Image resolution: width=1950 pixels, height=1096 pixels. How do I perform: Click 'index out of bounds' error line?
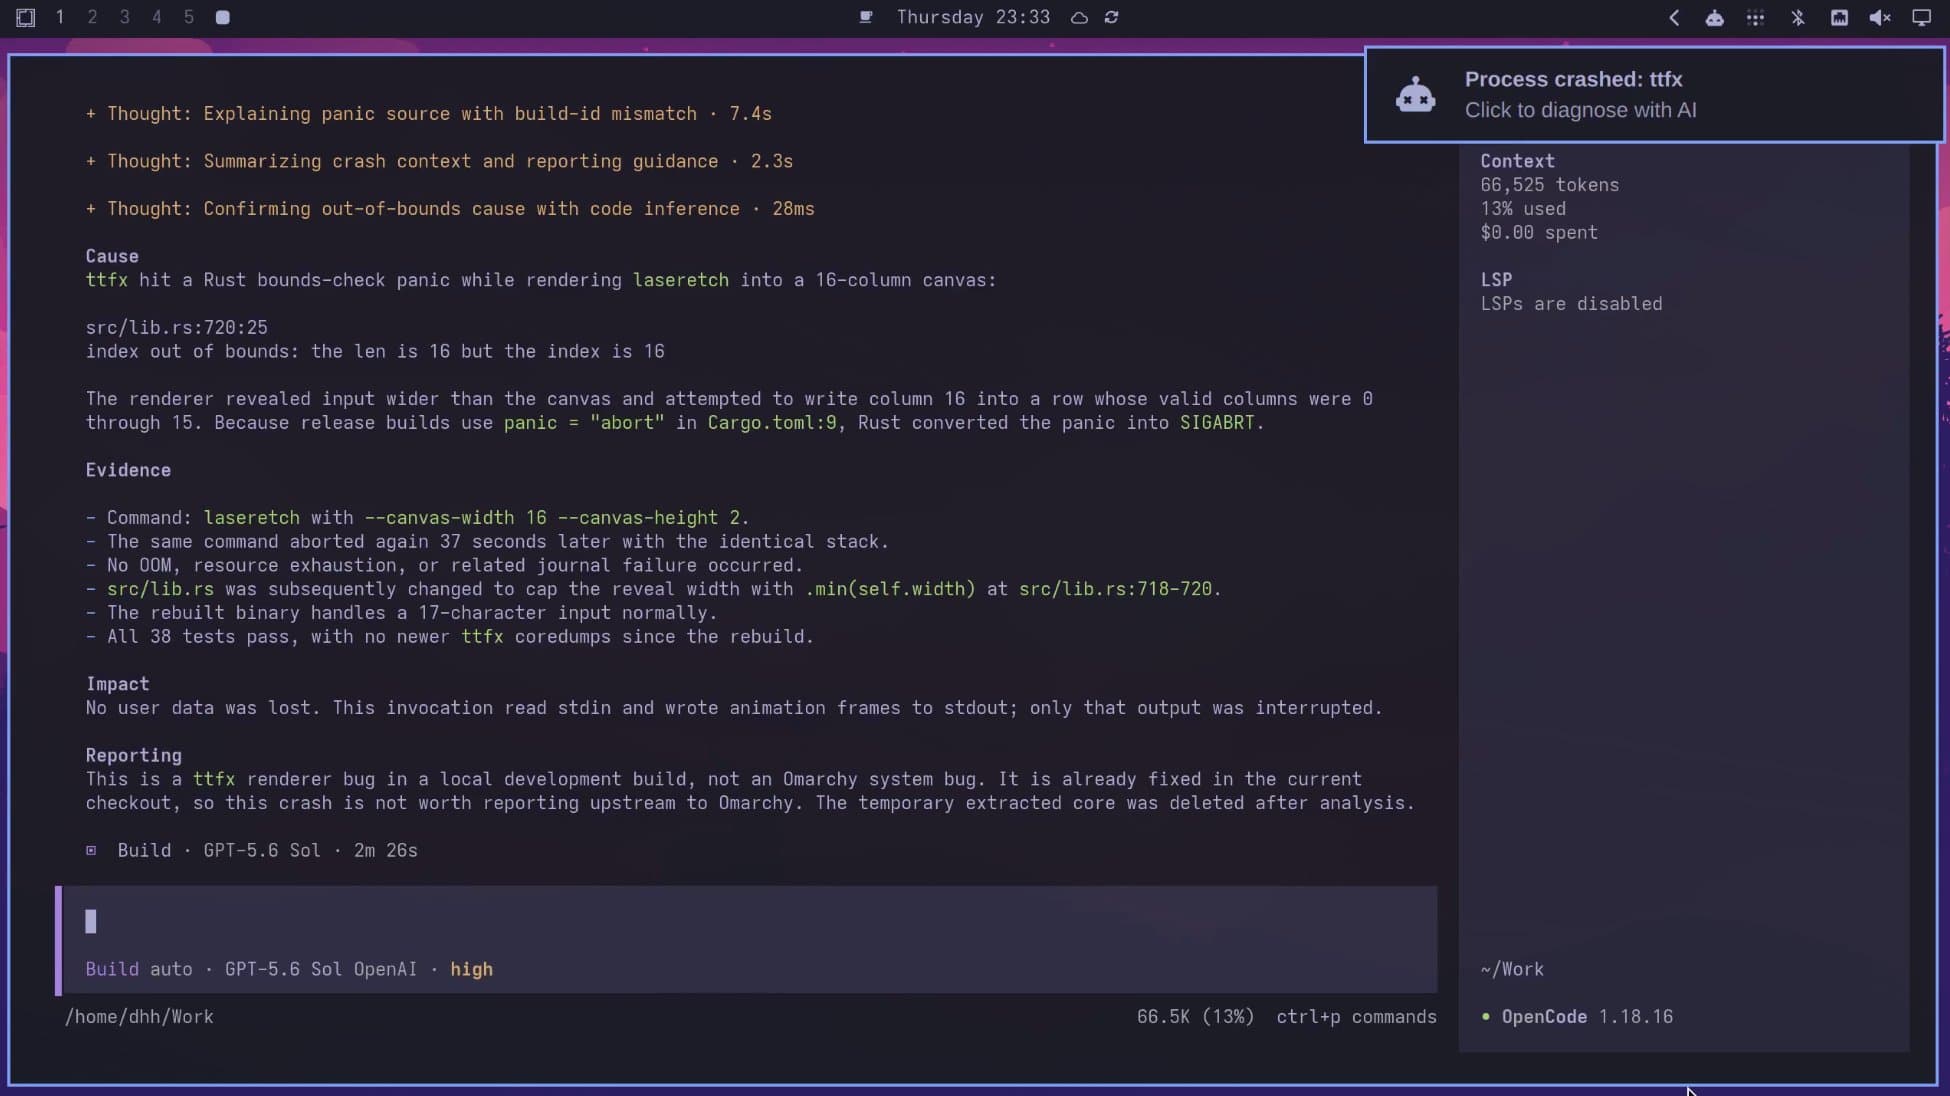coord(375,352)
